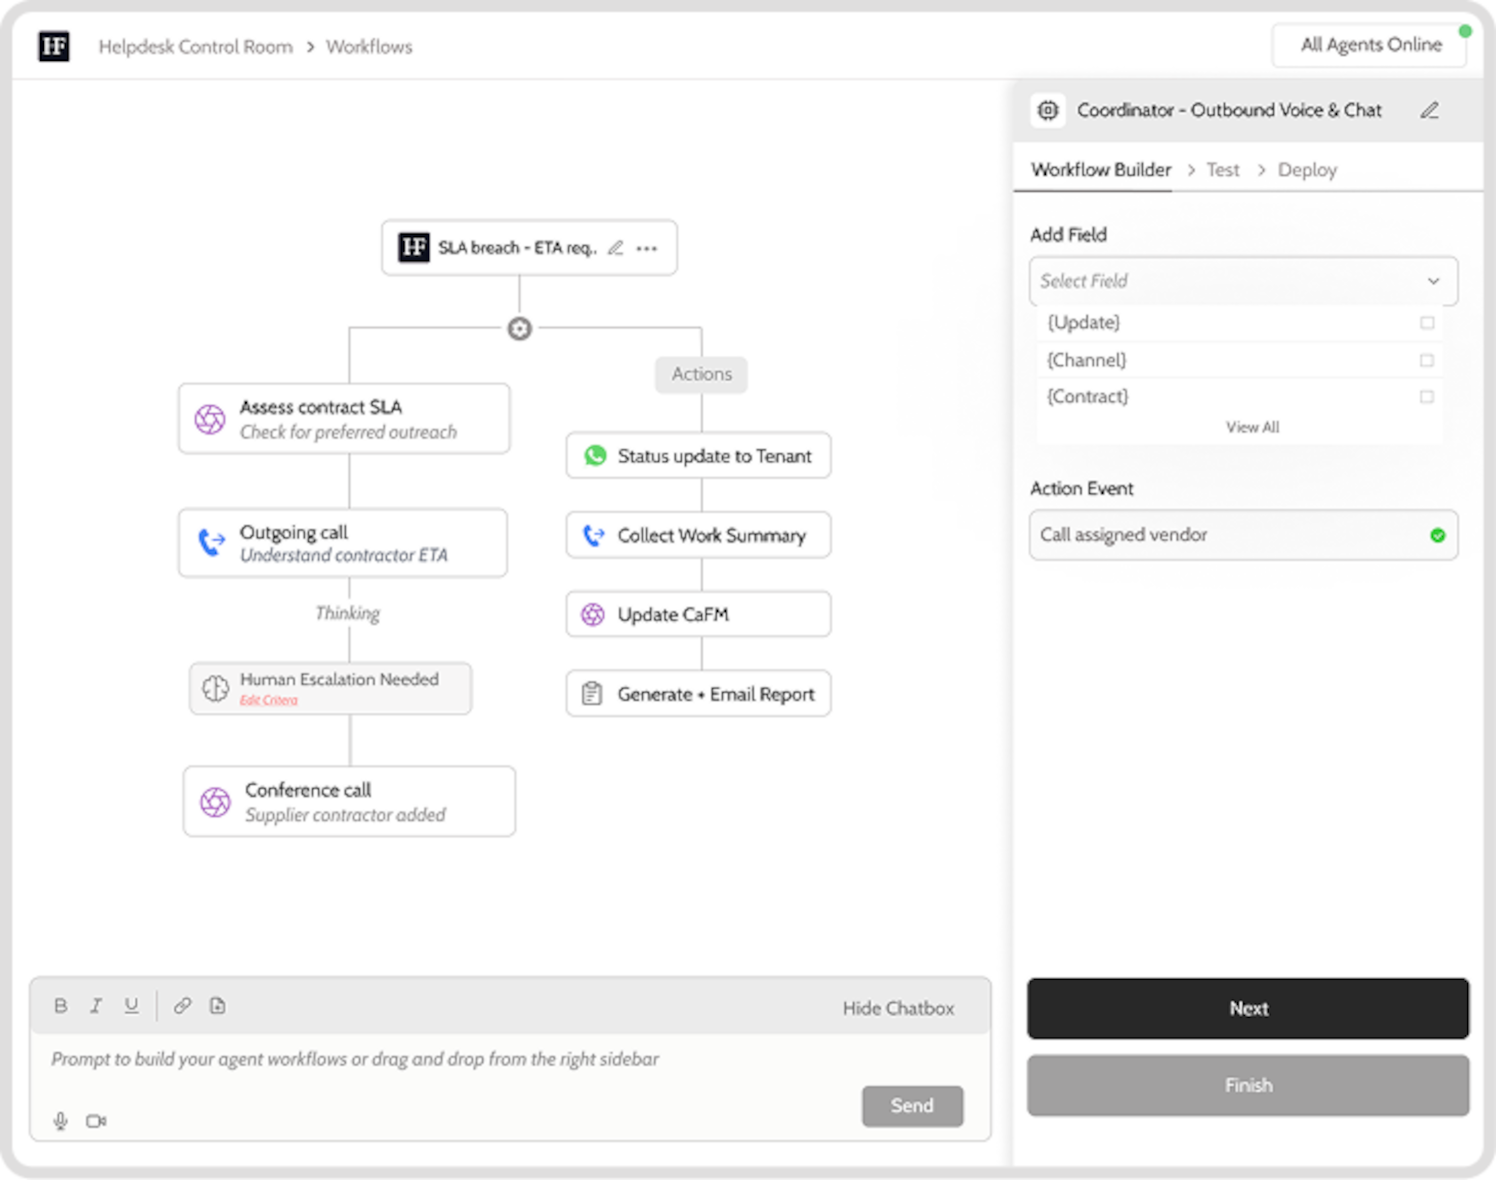Click the brain icon on Human Escalation Needed node
The width and height of the screenshot is (1496, 1180).
tap(215, 688)
